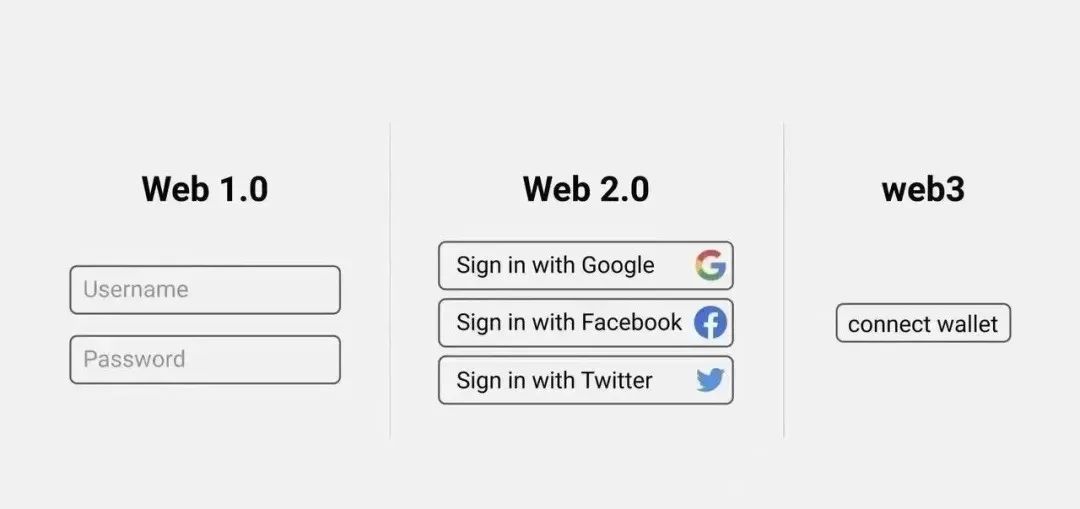This screenshot has width=1080, height=509.
Task: Click the Google "G" logo icon
Action: coord(710,265)
